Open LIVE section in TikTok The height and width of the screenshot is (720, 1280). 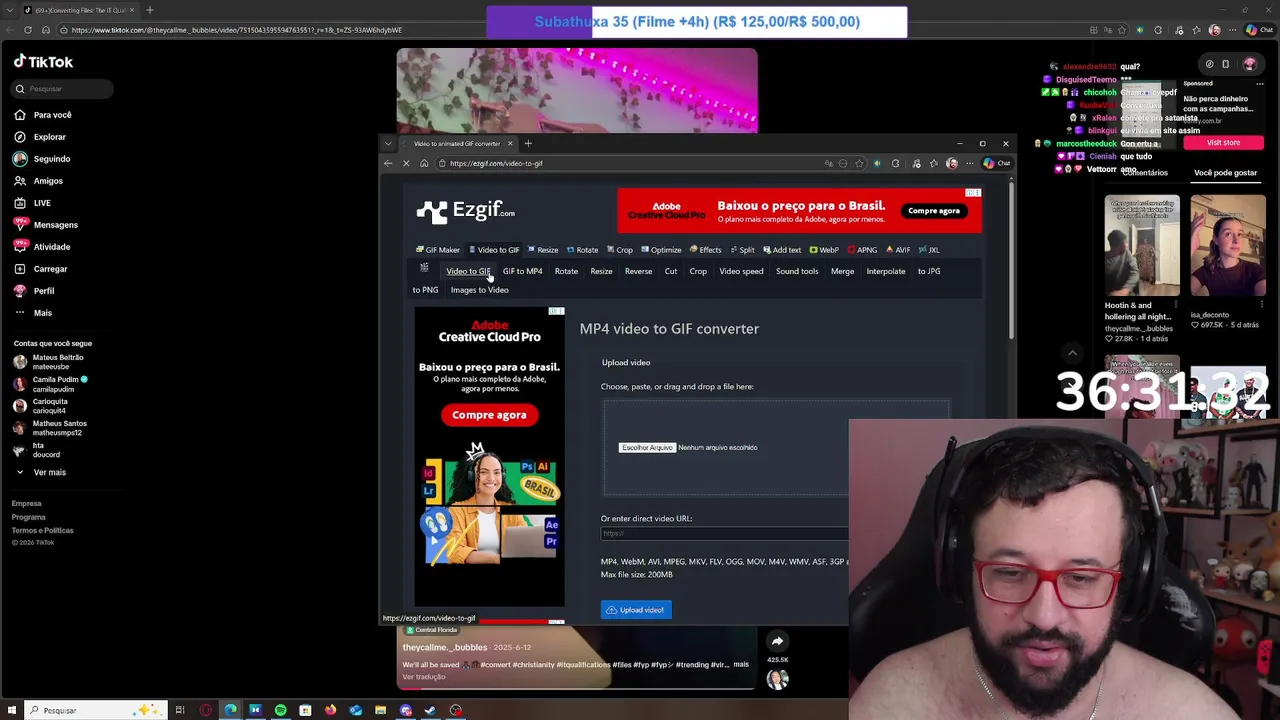[32, 203]
